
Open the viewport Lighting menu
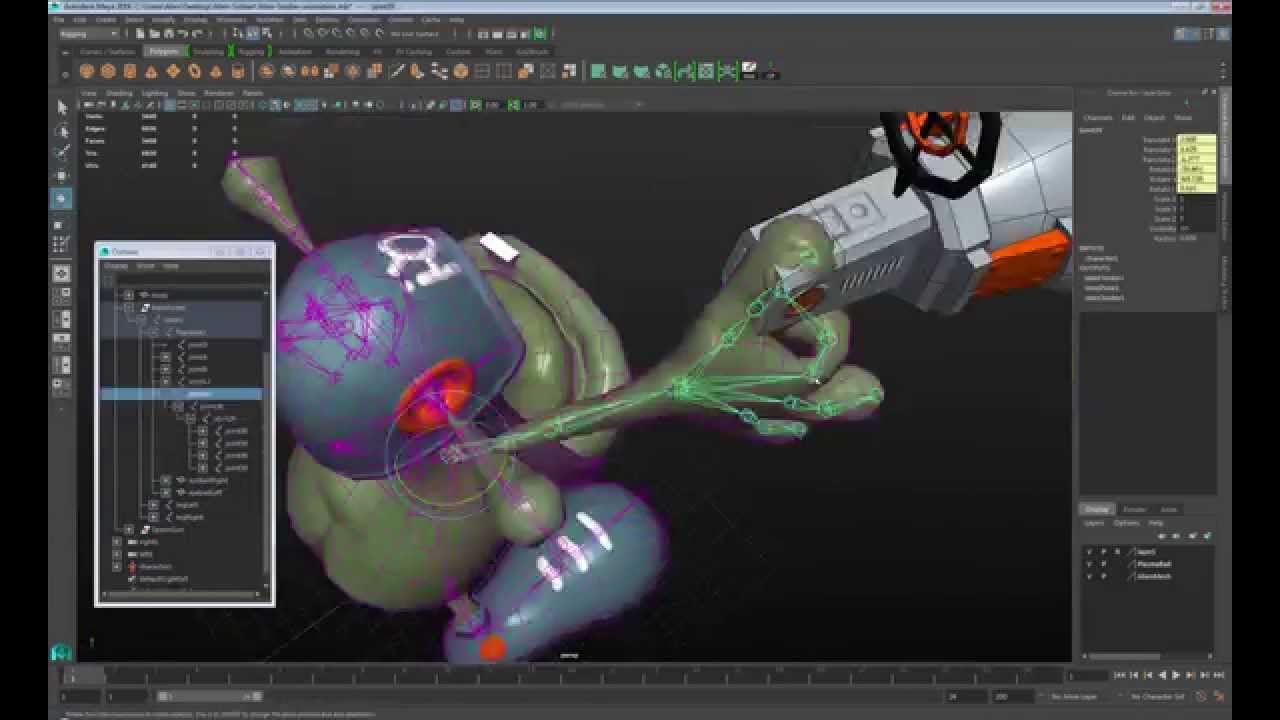tap(155, 93)
